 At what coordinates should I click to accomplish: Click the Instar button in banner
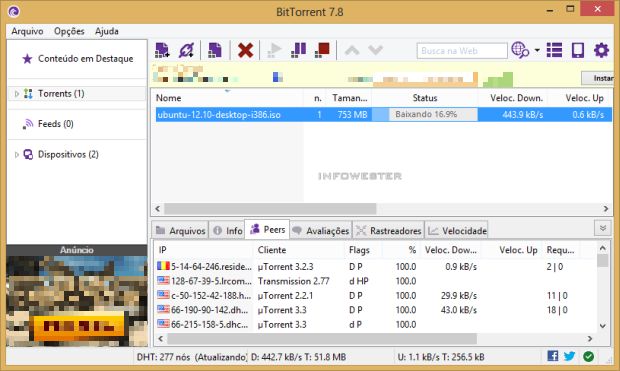[597, 78]
